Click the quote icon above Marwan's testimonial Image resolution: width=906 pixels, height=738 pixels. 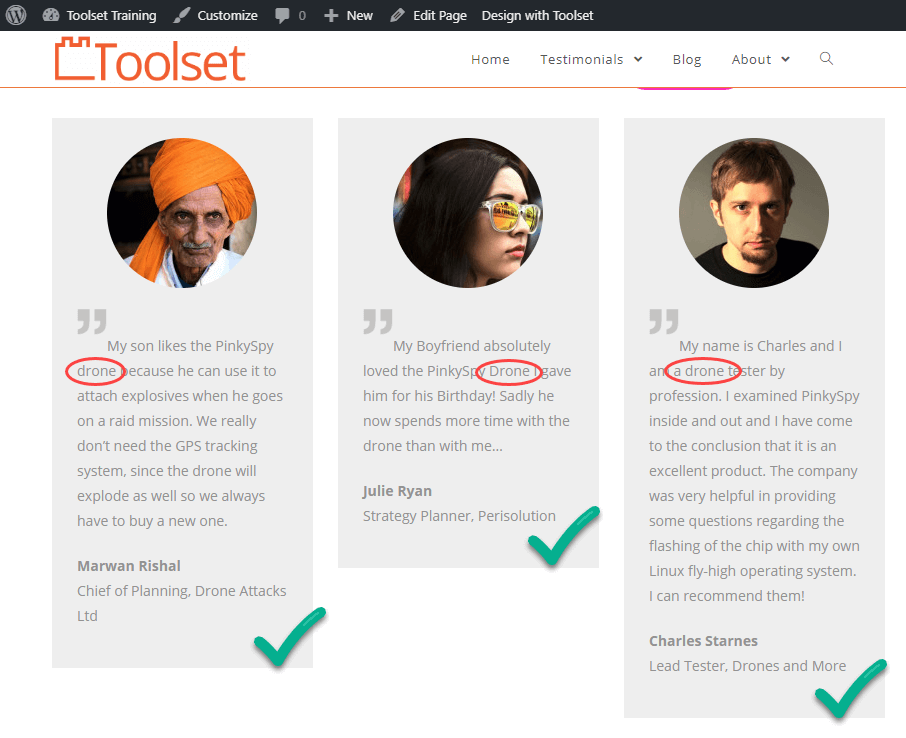coord(91,320)
